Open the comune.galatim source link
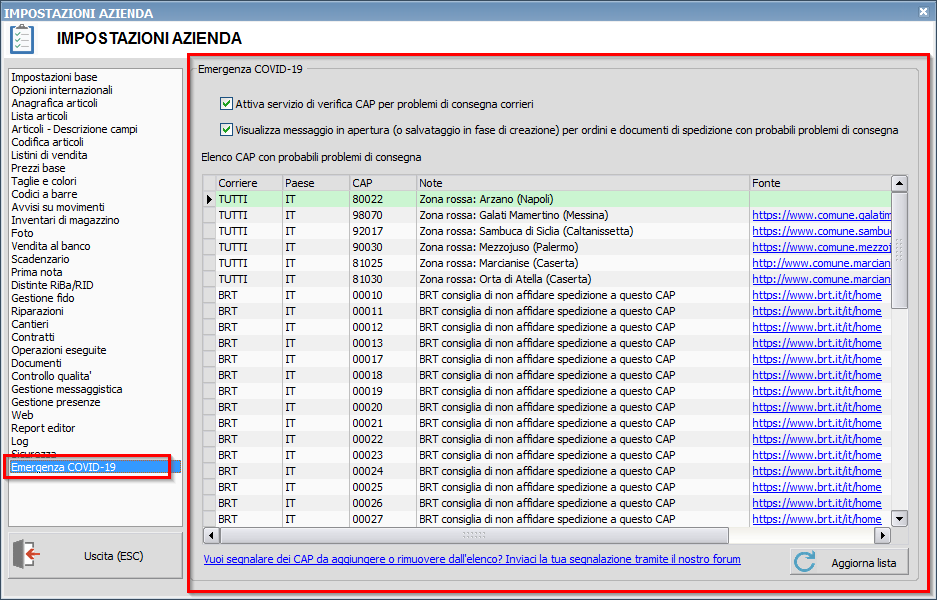937x600 pixels. [x=821, y=215]
